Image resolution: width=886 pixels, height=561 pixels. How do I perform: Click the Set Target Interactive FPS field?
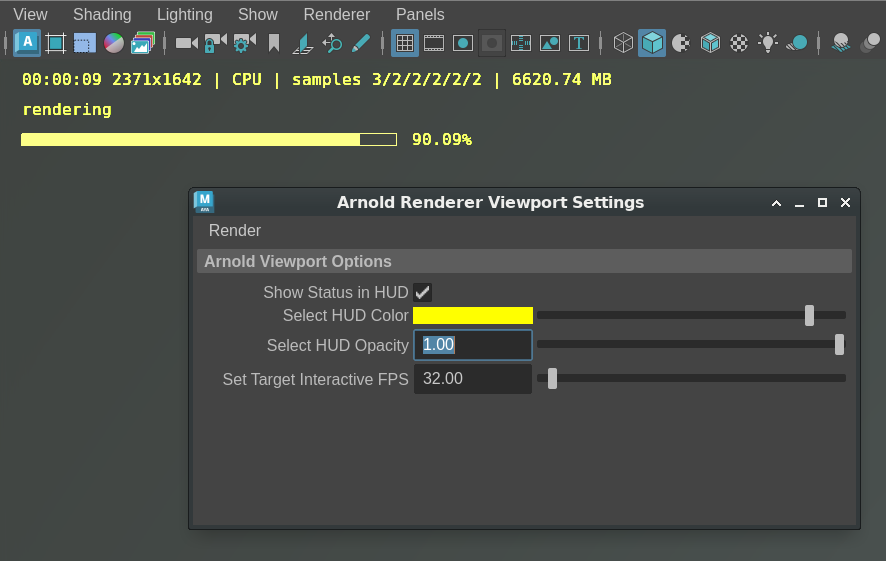click(x=472, y=379)
